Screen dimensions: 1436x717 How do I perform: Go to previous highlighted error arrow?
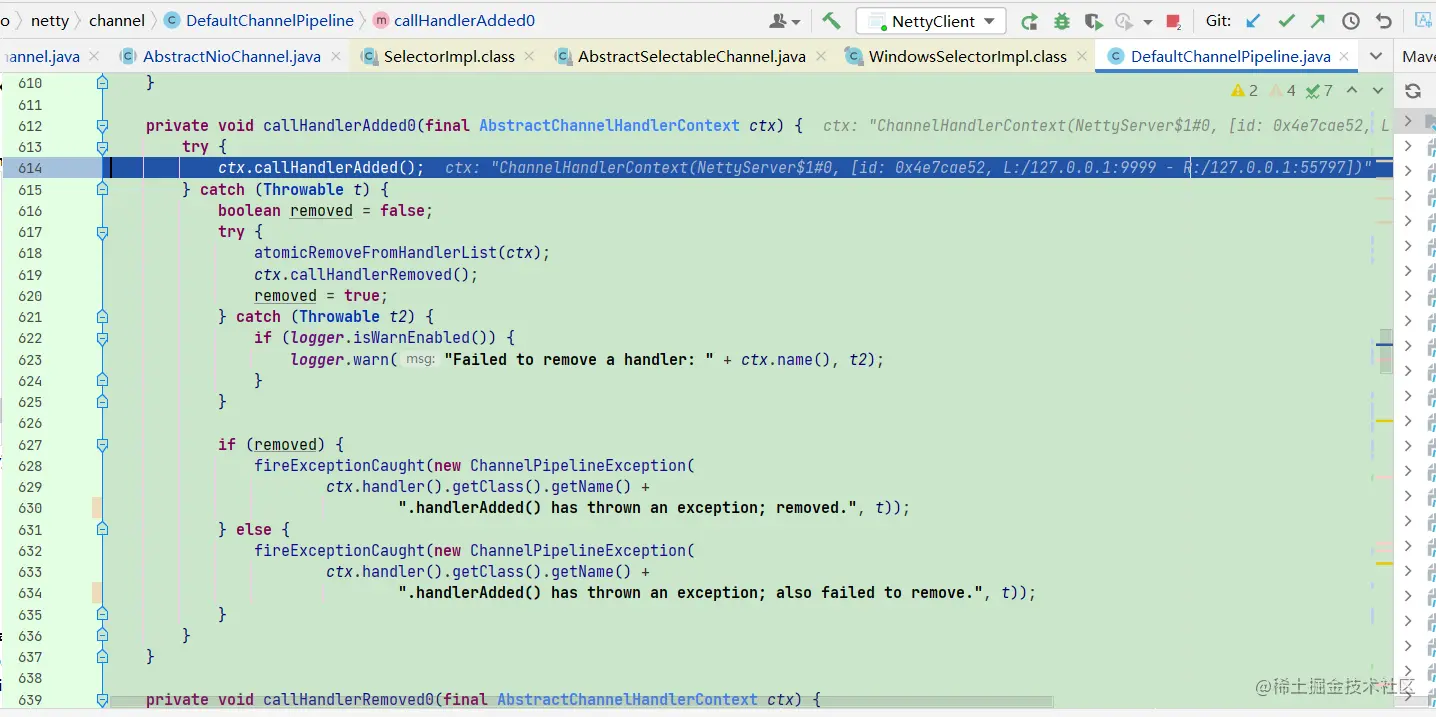pyautogui.click(x=1352, y=91)
